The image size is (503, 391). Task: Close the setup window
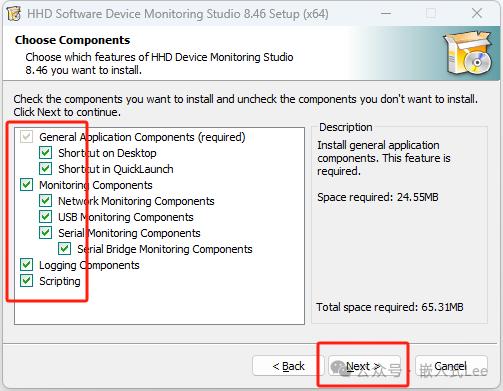[x=477, y=14]
